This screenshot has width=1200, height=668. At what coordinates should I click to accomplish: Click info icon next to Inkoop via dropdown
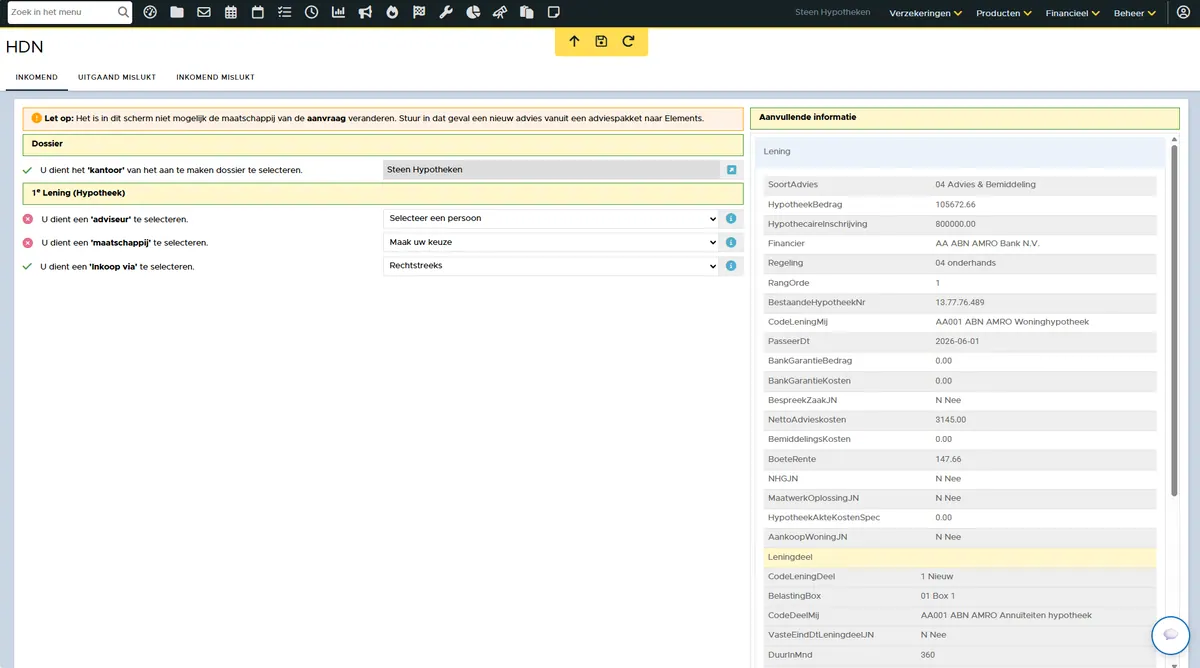pos(731,266)
